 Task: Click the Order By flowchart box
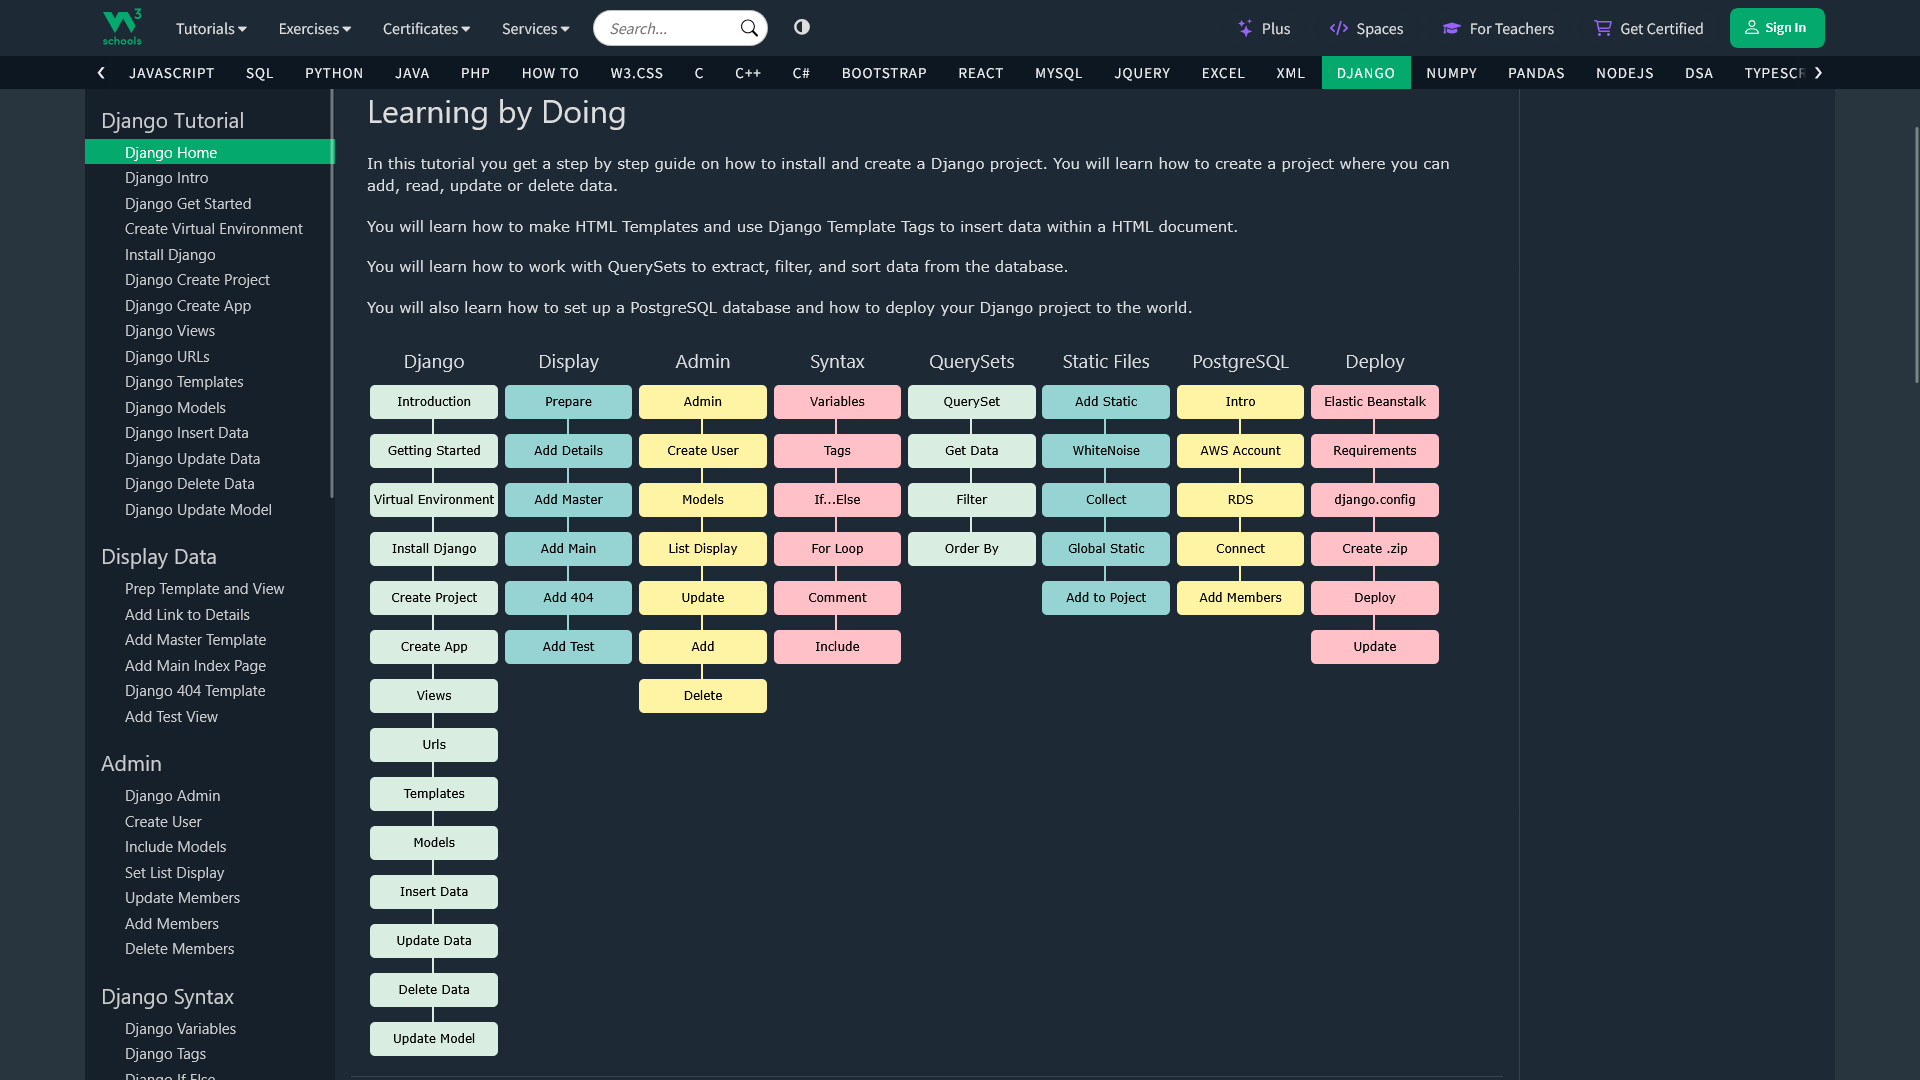972,549
